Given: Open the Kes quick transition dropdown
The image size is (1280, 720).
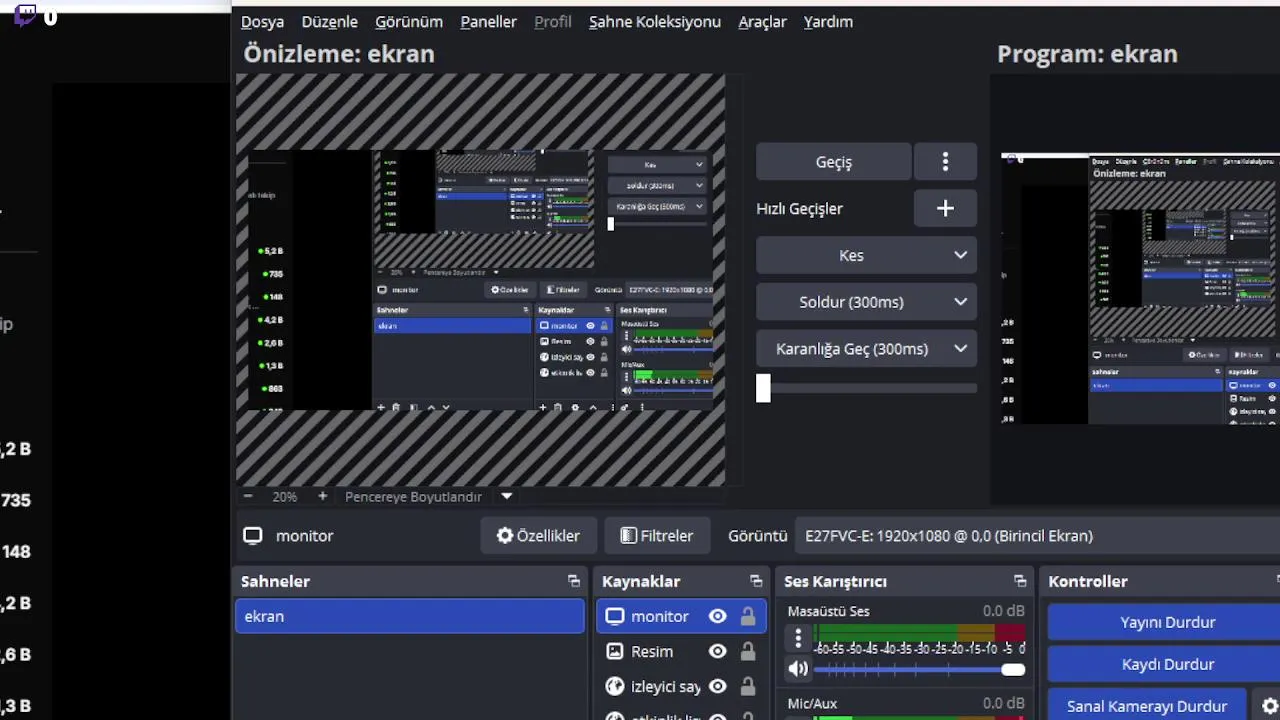Looking at the screenshot, I should click(x=866, y=255).
